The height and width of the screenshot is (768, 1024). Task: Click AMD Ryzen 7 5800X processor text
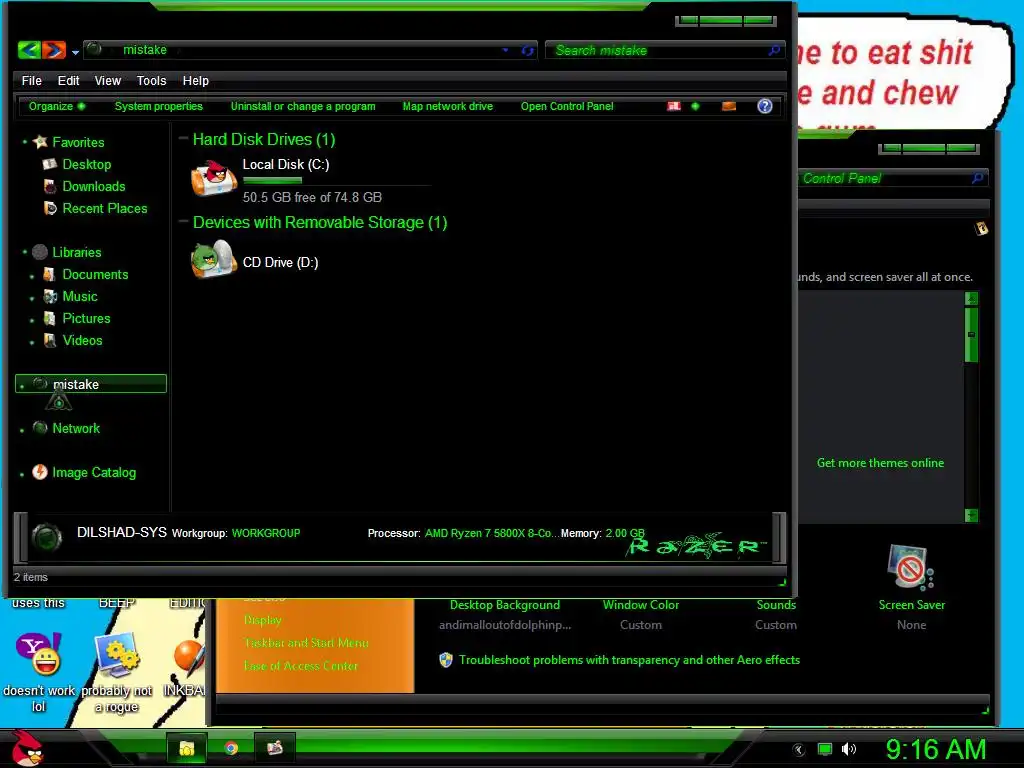pyautogui.click(x=491, y=533)
